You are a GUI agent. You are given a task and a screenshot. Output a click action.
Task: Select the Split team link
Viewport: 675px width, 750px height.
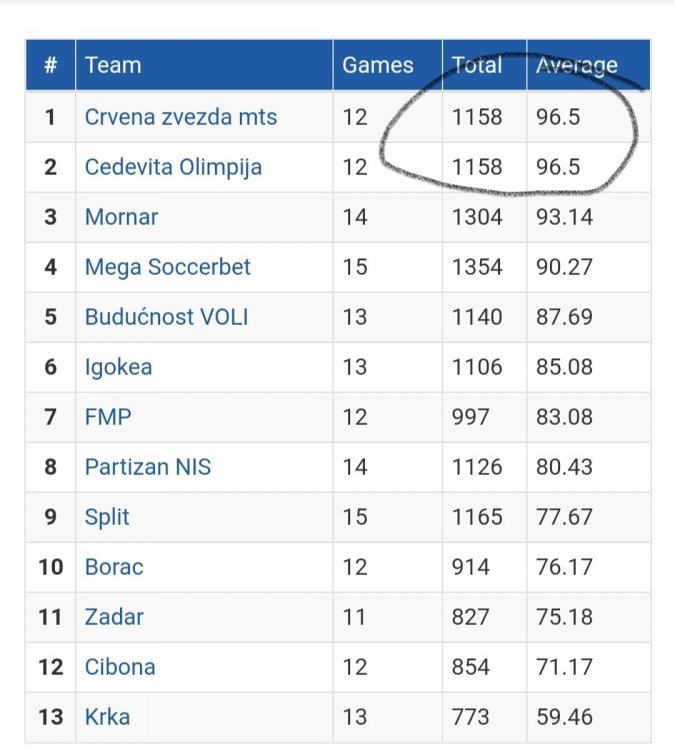click(x=107, y=517)
